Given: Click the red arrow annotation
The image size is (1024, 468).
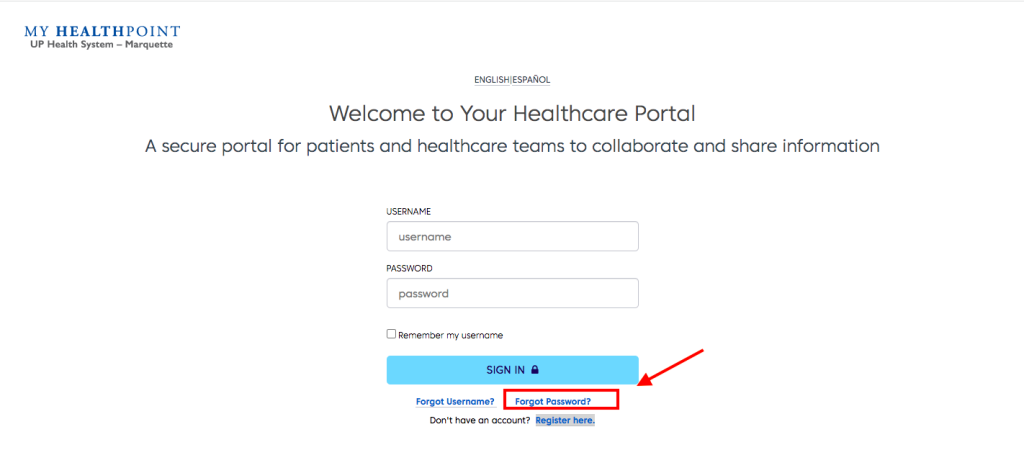Looking at the screenshot, I should pyautogui.click(x=670, y=367).
